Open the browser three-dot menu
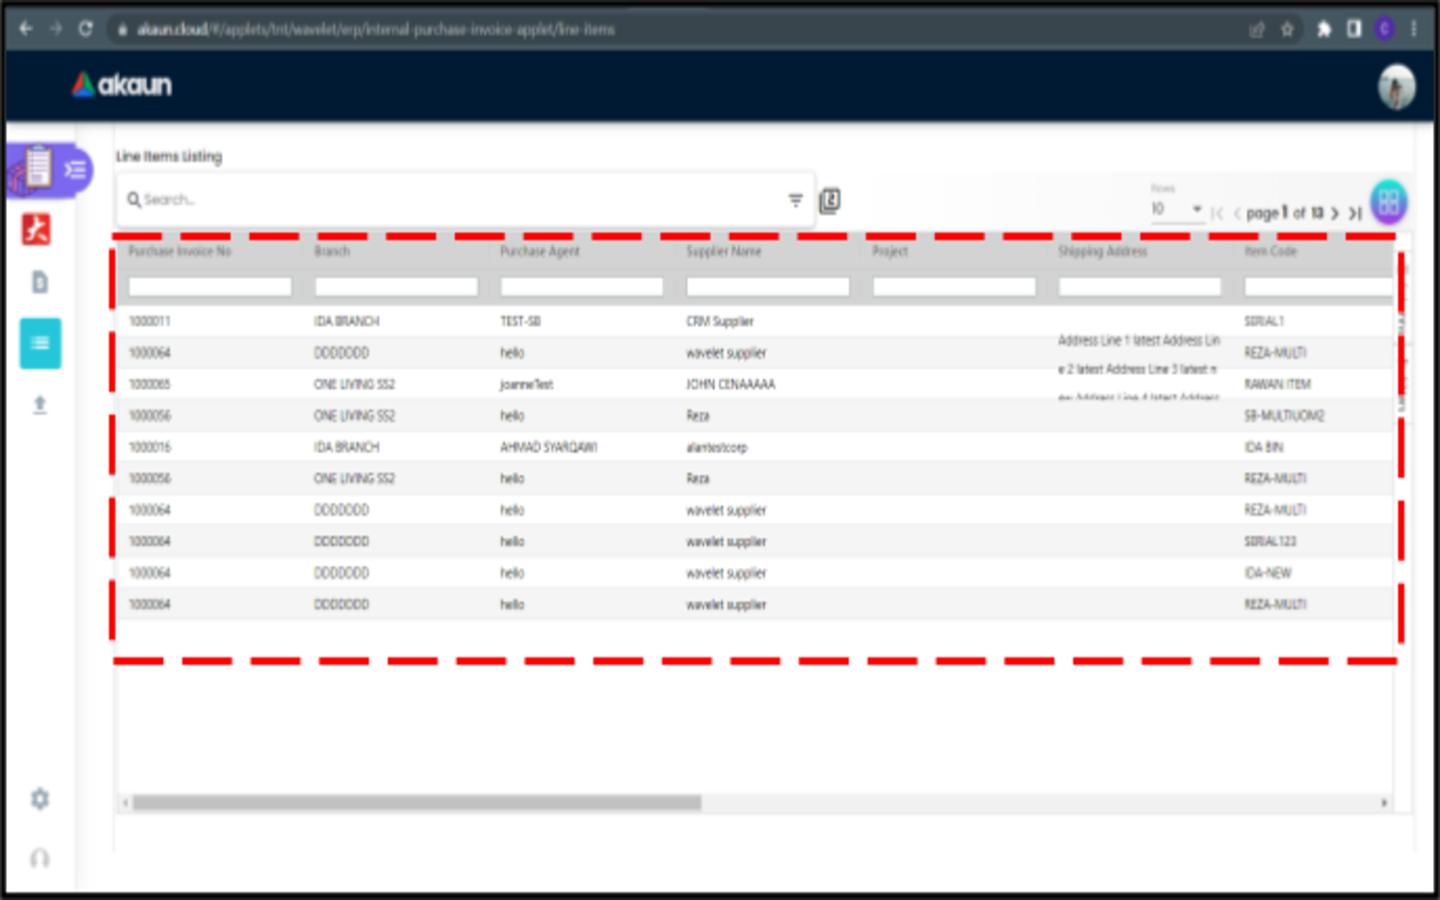Screen dimensions: 1440x900 [1414, 29]
